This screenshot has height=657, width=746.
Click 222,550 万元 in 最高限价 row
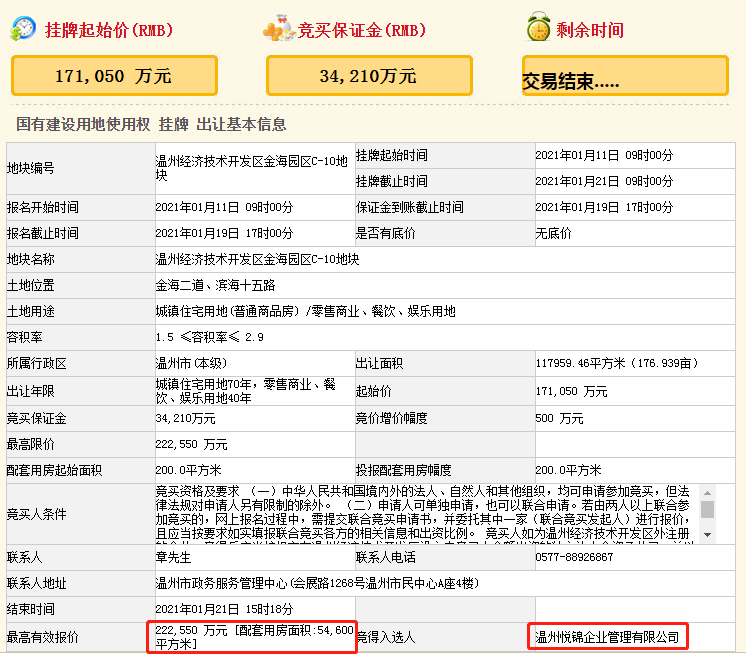(x=191, y=444)
